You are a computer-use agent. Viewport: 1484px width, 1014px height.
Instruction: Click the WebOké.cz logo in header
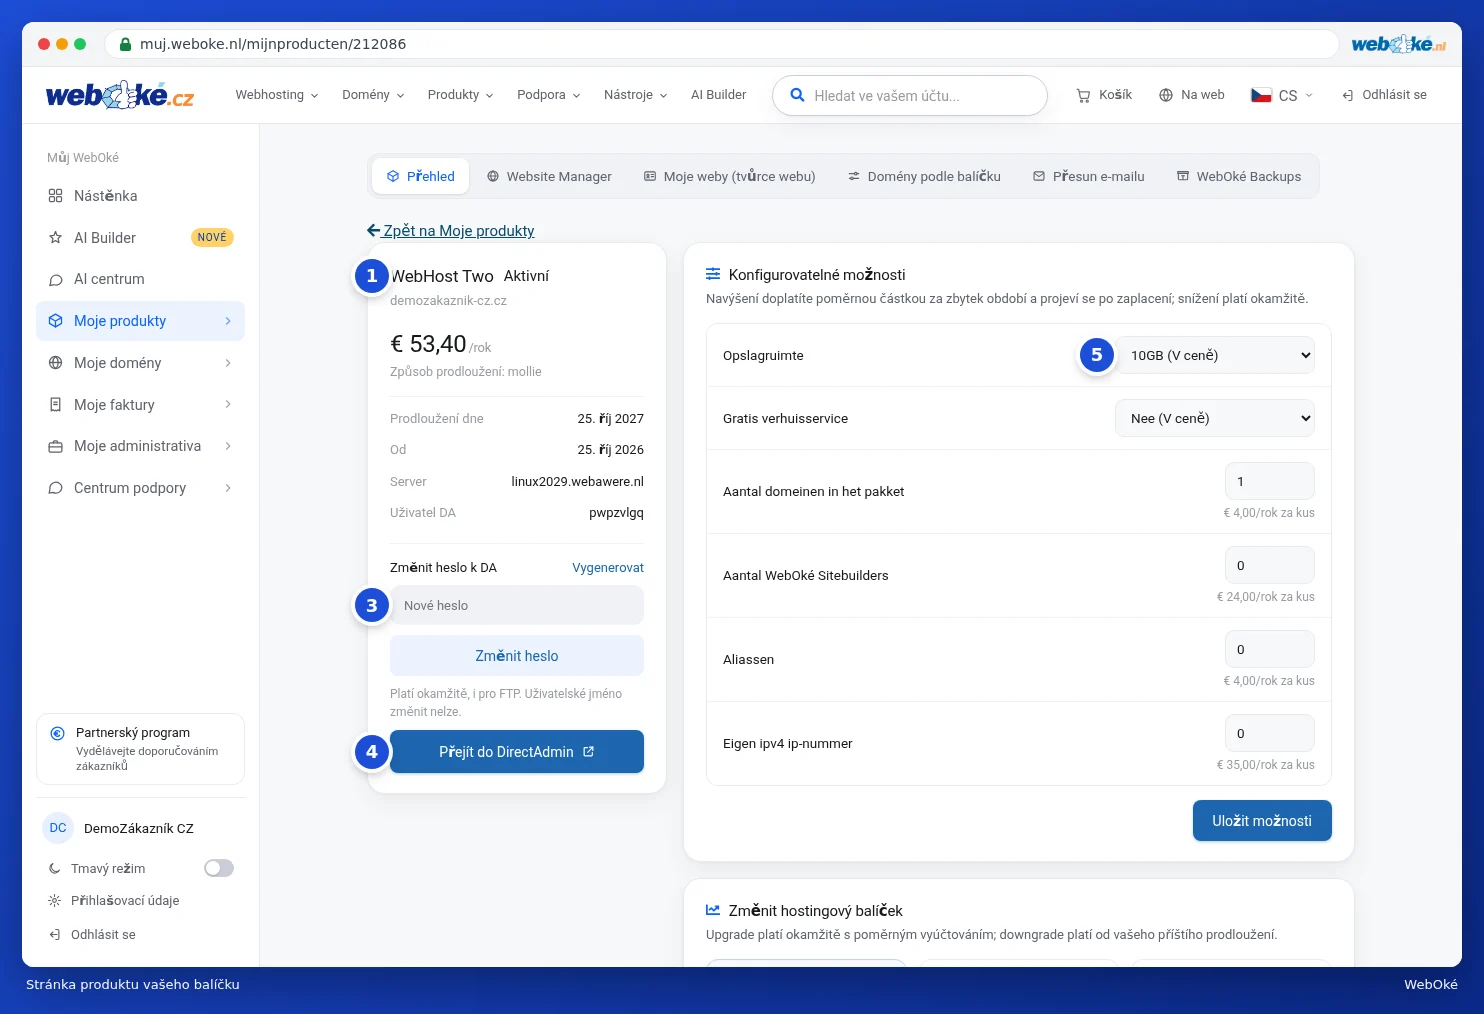click(120, 95)
